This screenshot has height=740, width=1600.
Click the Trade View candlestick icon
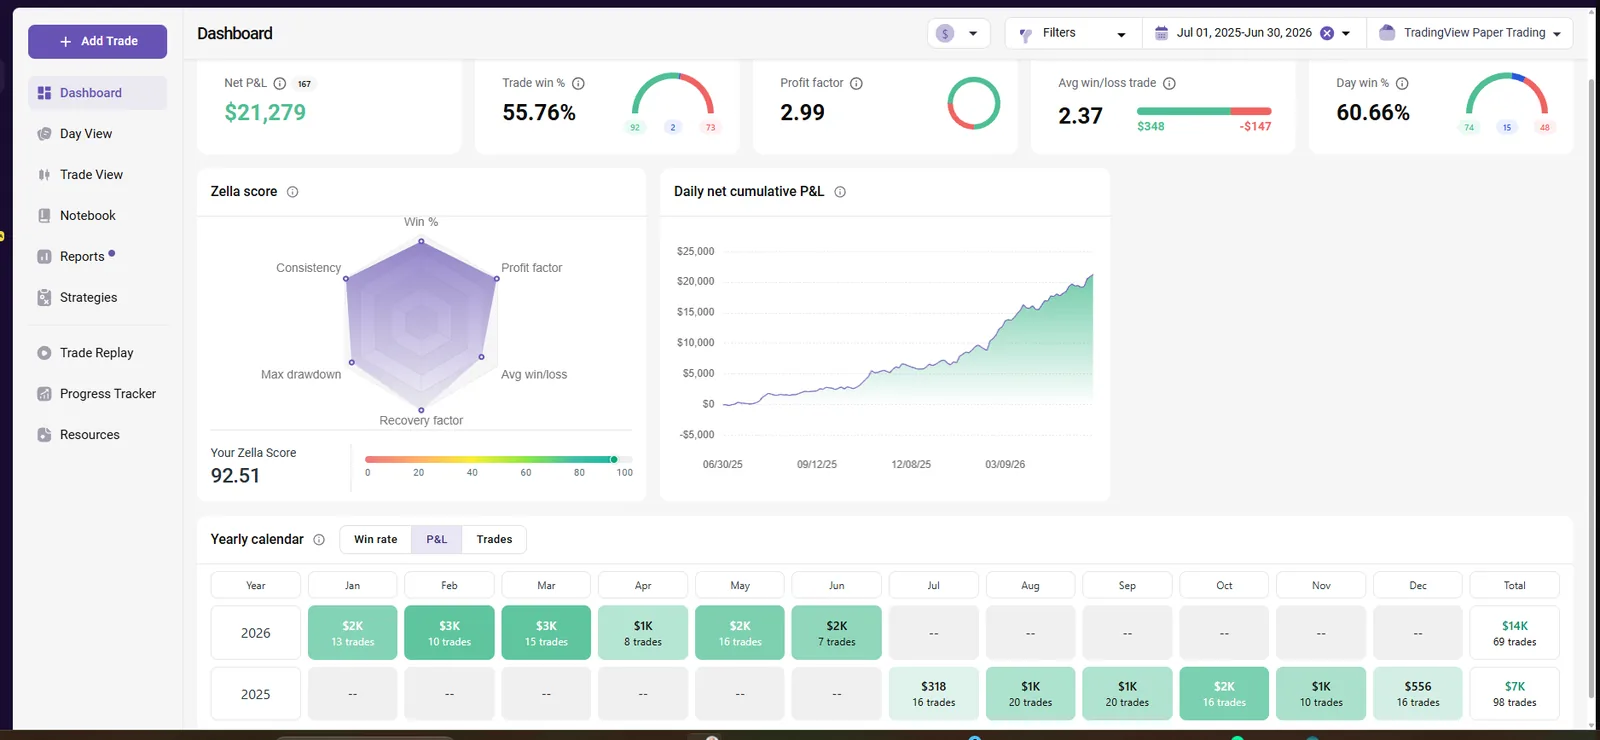(44, 175)
